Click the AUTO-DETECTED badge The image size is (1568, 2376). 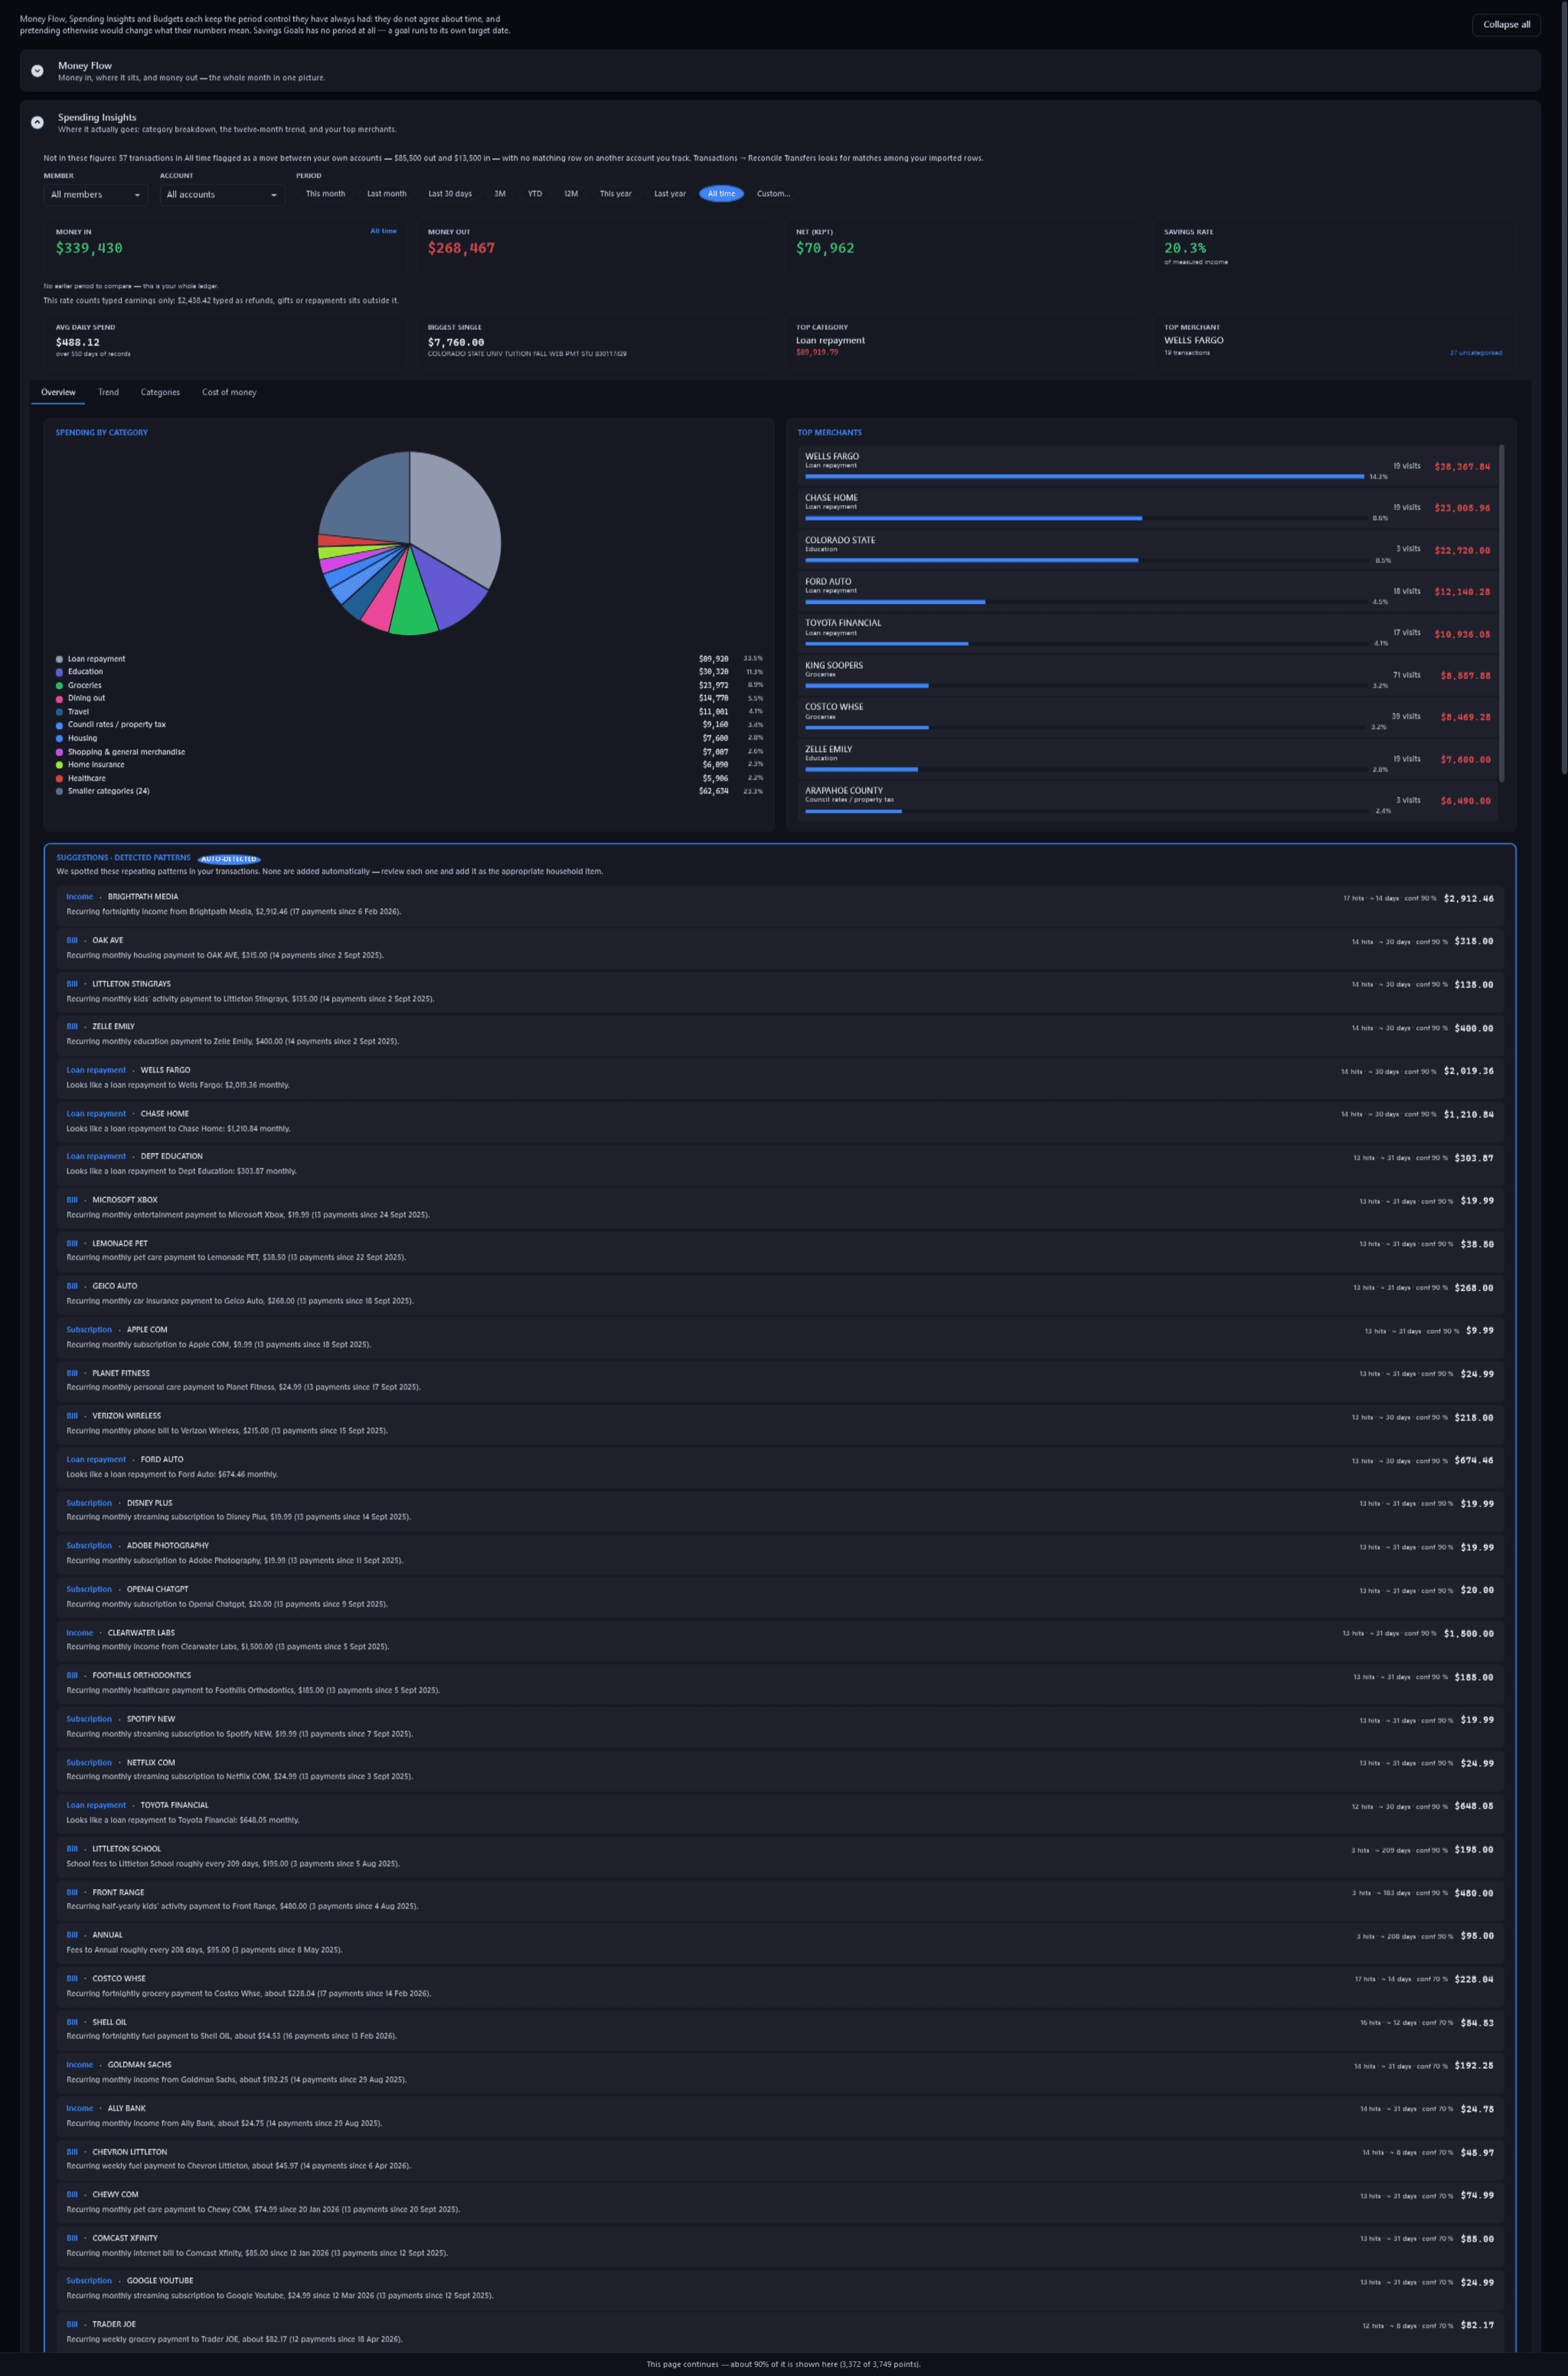229,859
